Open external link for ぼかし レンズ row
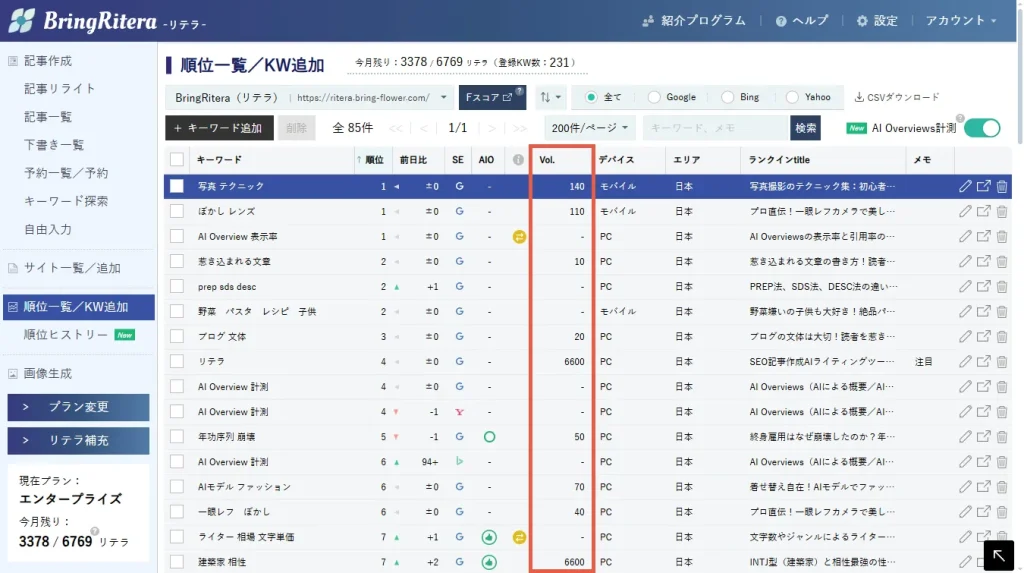Image resolution: width=1024 pixels, height=573 pixels. tap(984, 212)
